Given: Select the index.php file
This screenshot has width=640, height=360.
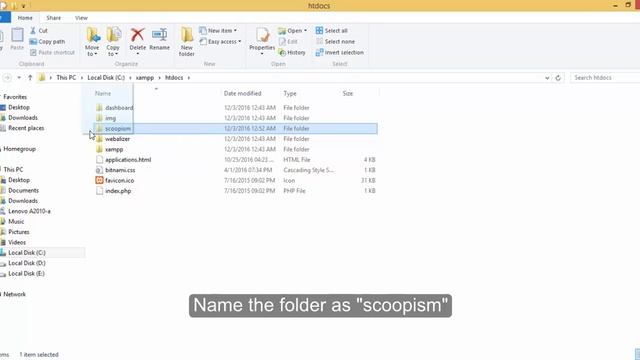Looking at the screenshot, I should coord(118,191).
